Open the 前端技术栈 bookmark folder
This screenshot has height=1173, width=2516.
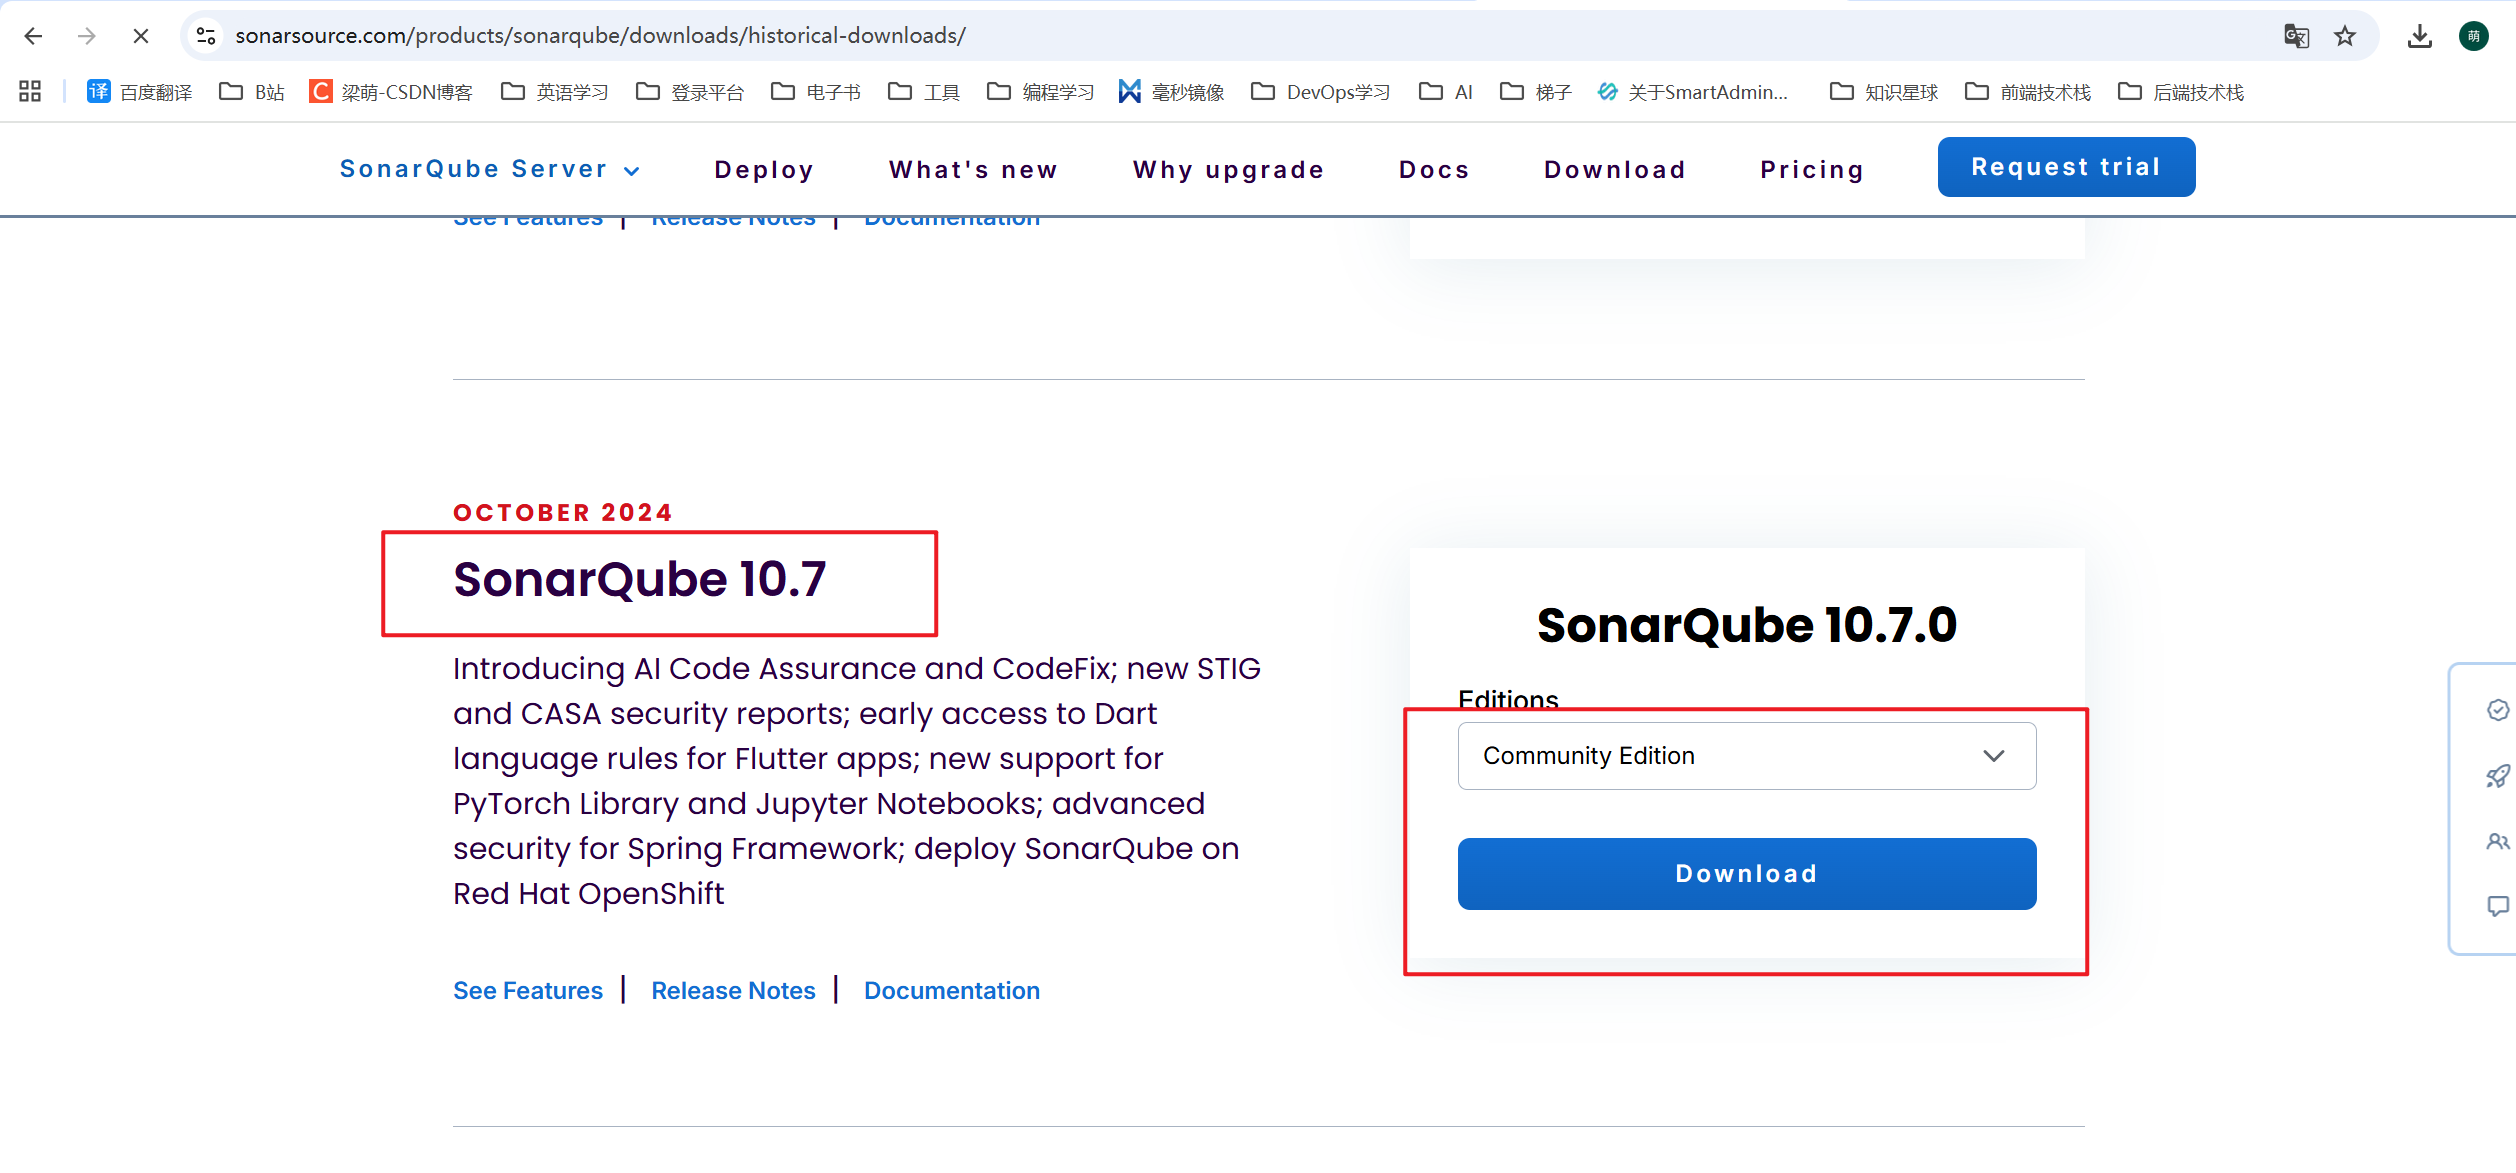tap(2028, 92)
